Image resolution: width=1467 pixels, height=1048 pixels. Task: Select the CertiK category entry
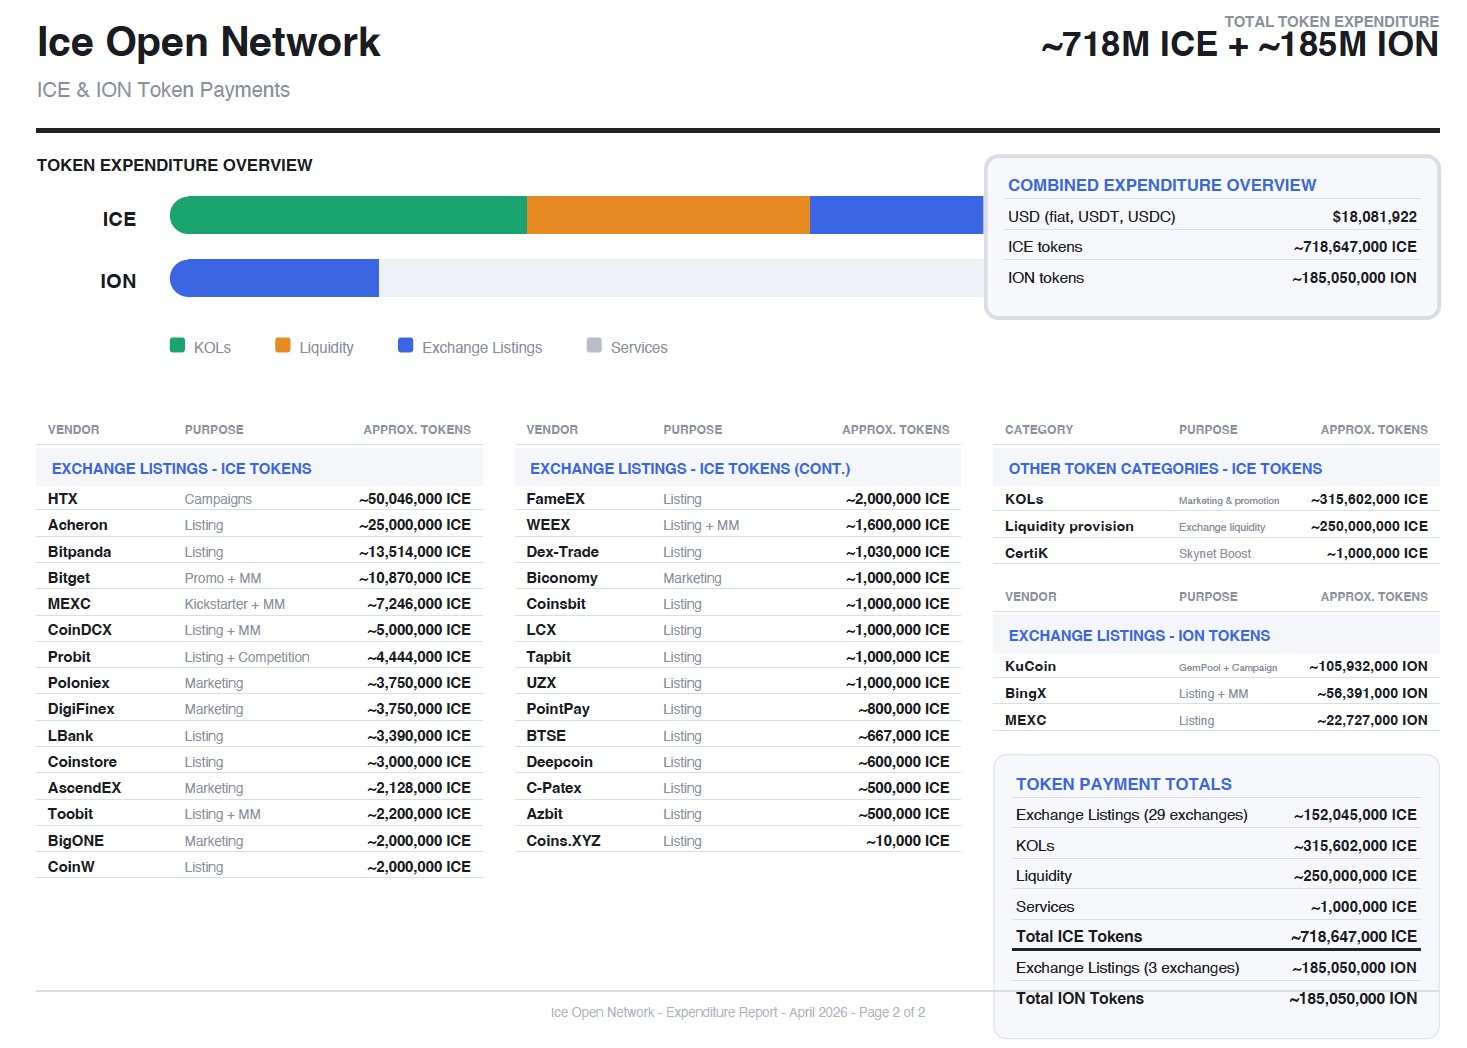[x=1026, y=553]
